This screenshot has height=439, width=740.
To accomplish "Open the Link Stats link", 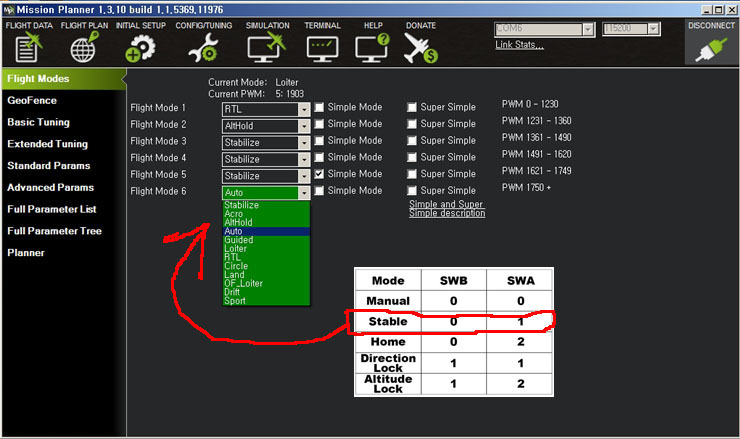I will 519,45.
